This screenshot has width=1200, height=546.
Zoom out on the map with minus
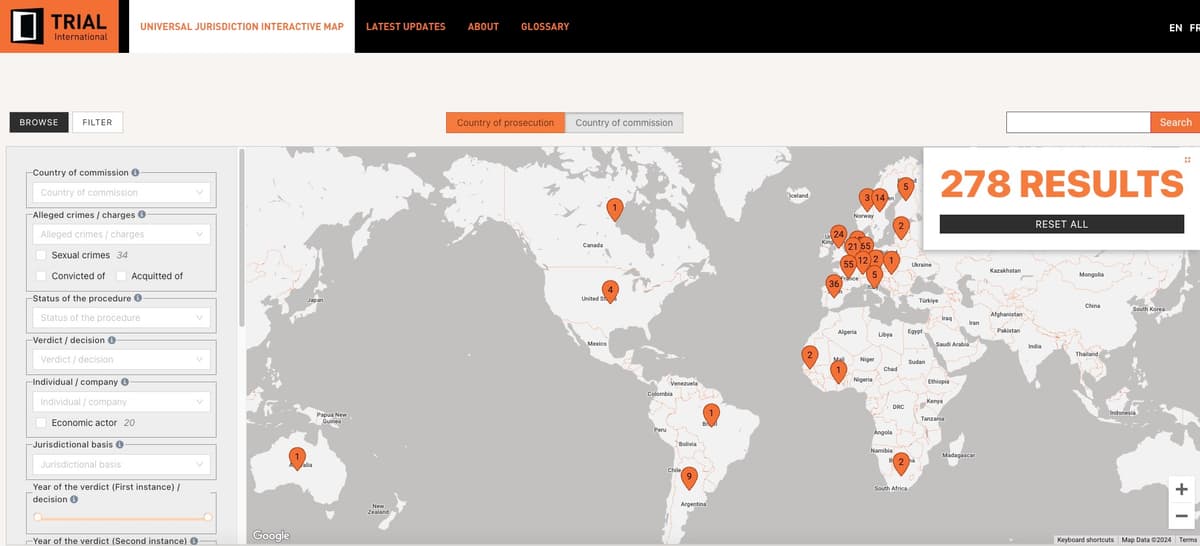click(1181, 516)
